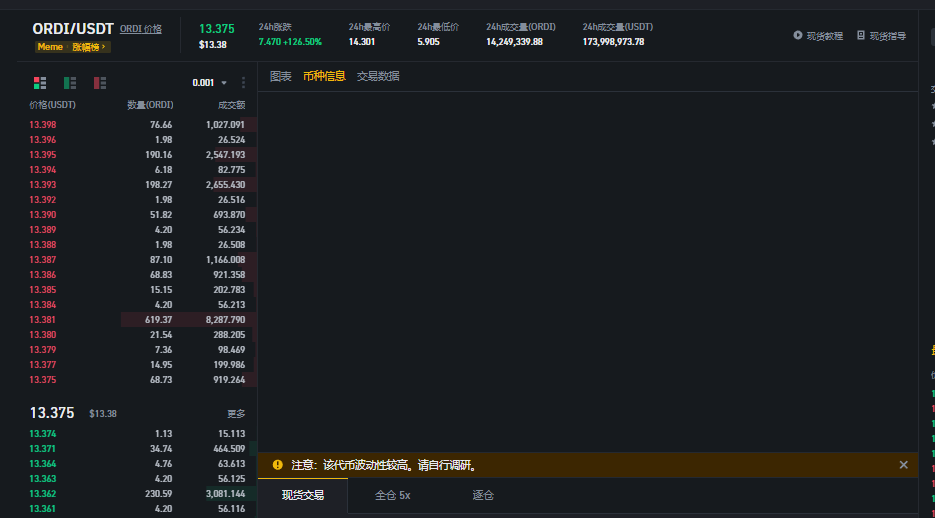Image resolution: width=935 pixels, height=518 pixels.
Task: Click the guide book icon beside 现货指导
Action: click(x=861, y=36)
